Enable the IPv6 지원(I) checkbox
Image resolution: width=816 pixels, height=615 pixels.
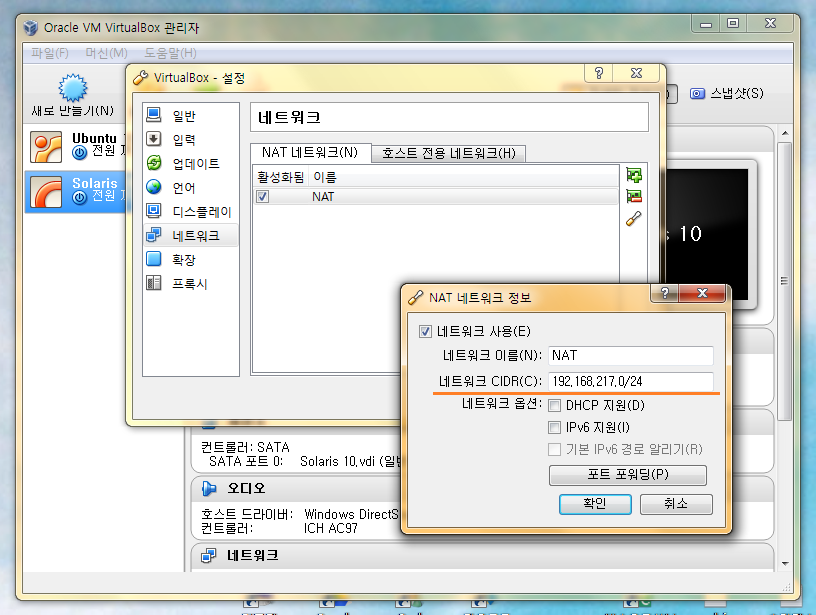(555, 428)
